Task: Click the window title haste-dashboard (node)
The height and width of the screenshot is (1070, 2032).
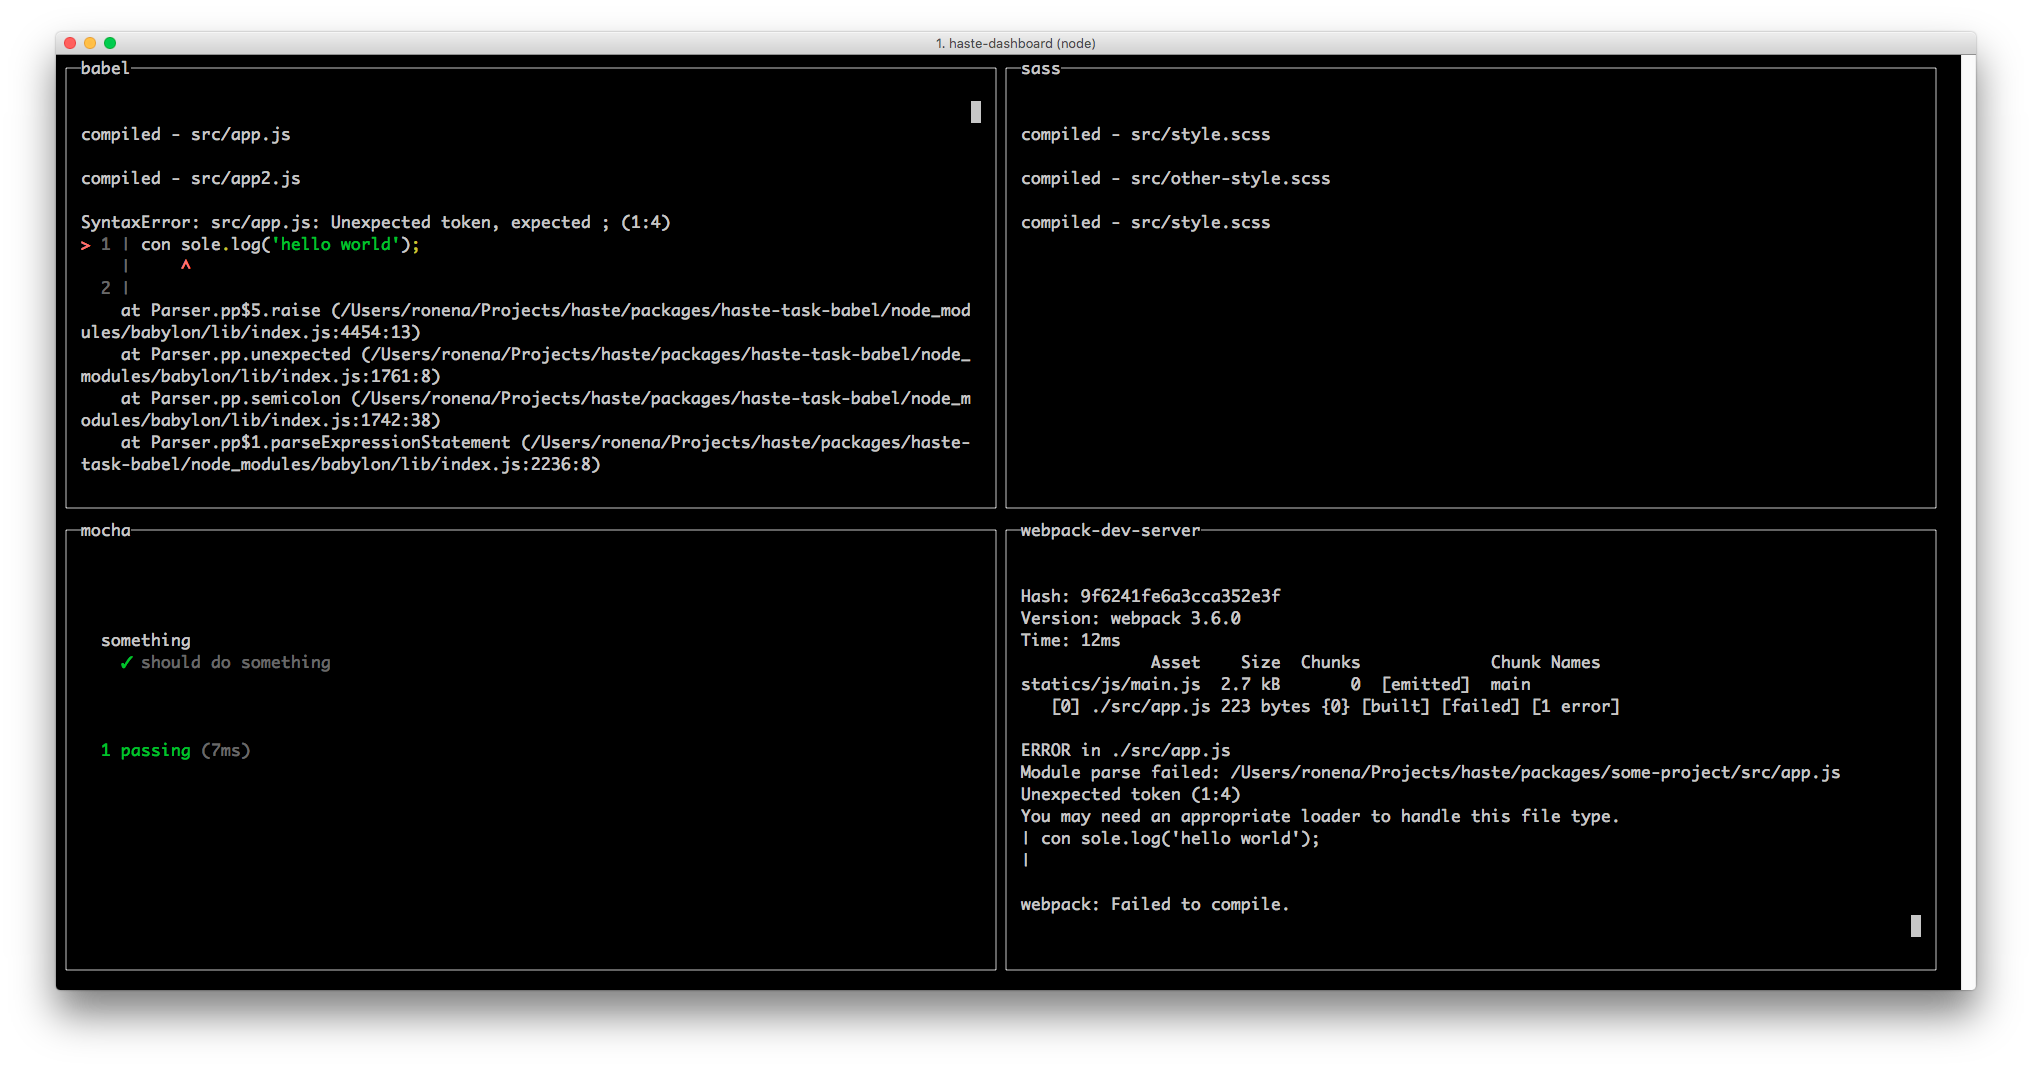Action: (x=1016, y=43)
